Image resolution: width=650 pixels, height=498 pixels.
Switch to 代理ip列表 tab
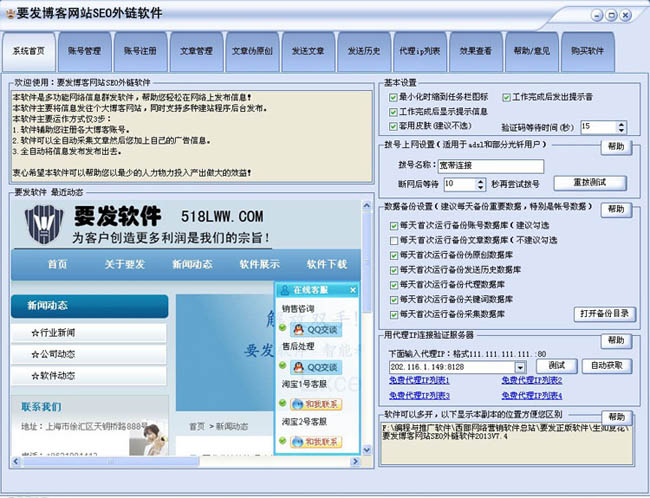pos(420,51)
